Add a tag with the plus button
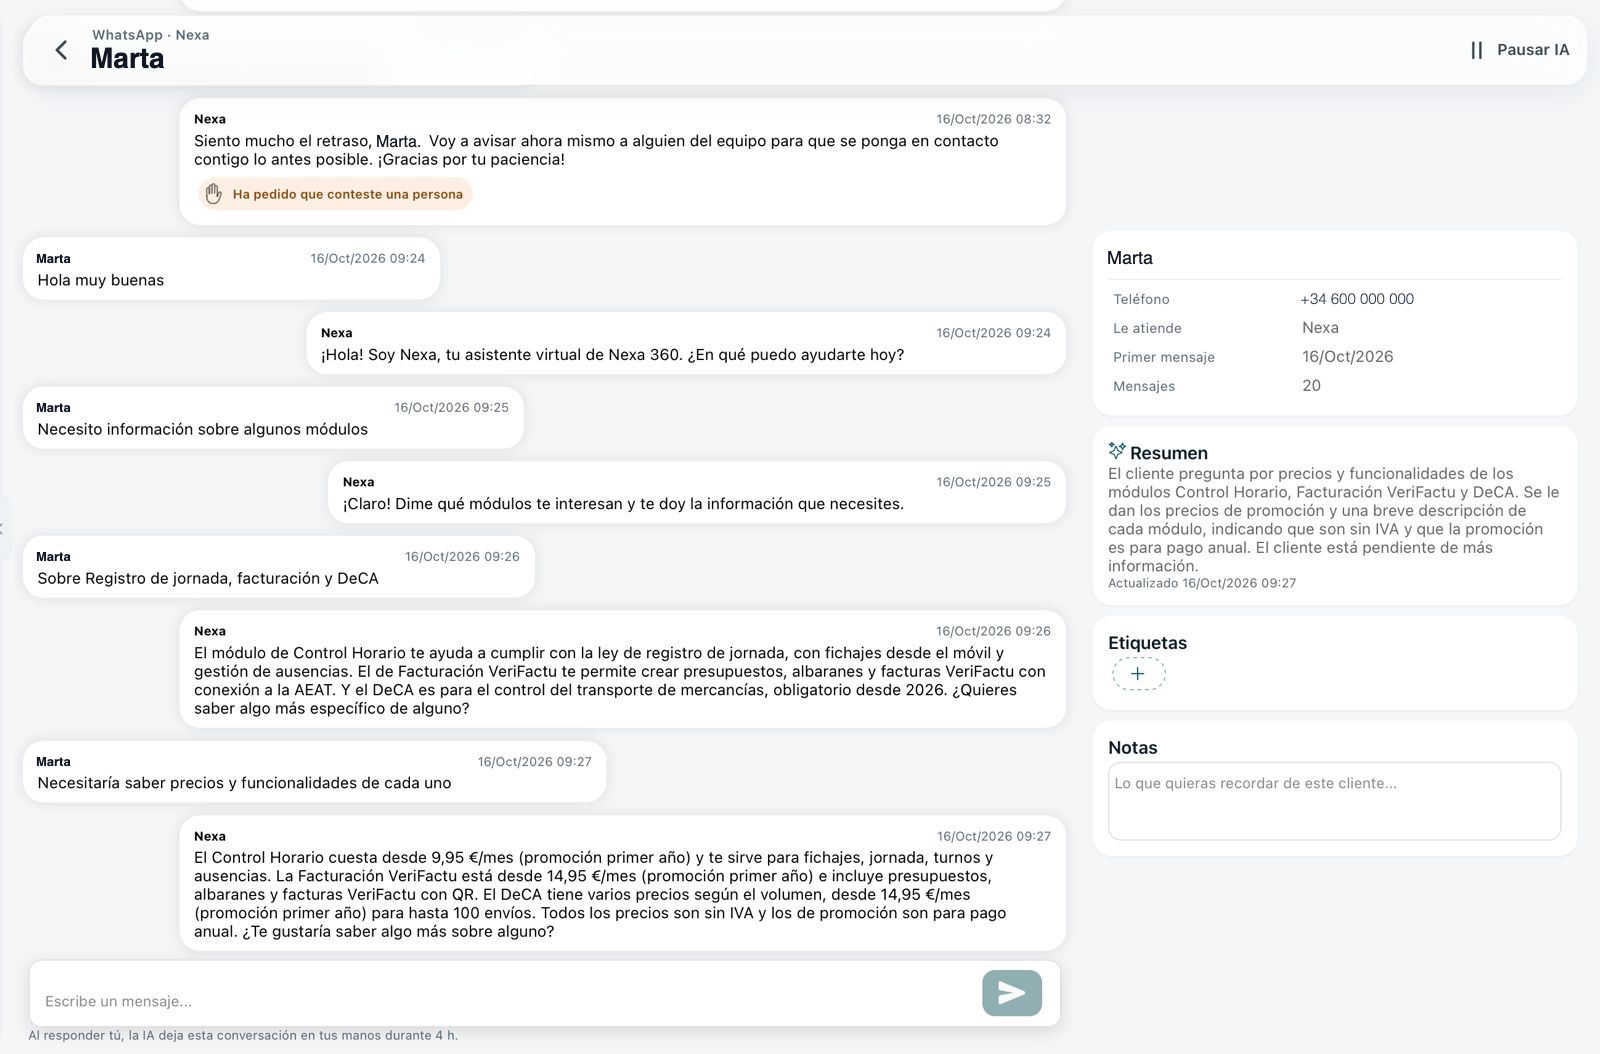The width and height of the screenshot is (1600, 1054). pyautogui.click(x=1138, y=674)
